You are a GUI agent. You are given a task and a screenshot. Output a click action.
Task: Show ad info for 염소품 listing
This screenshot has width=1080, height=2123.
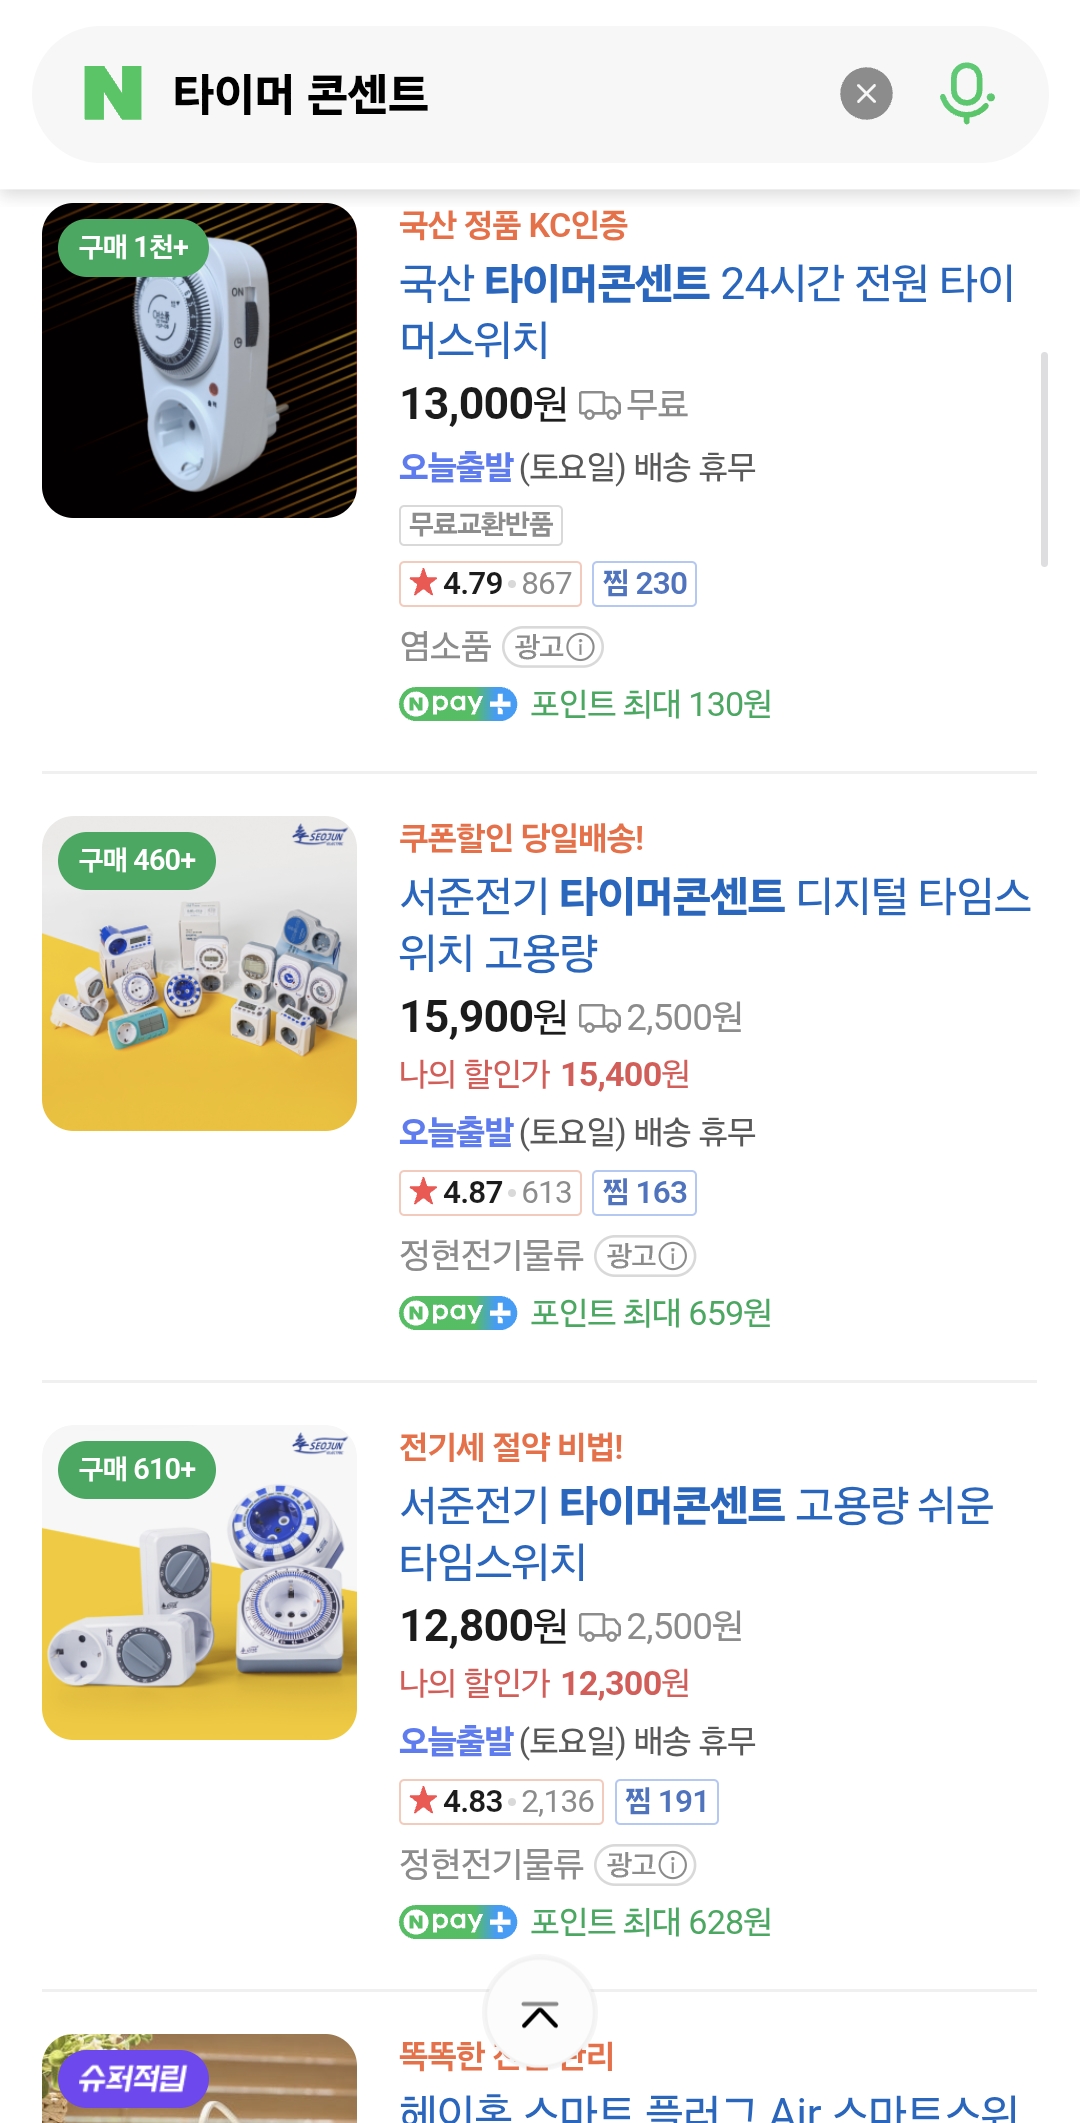point(553,647)
